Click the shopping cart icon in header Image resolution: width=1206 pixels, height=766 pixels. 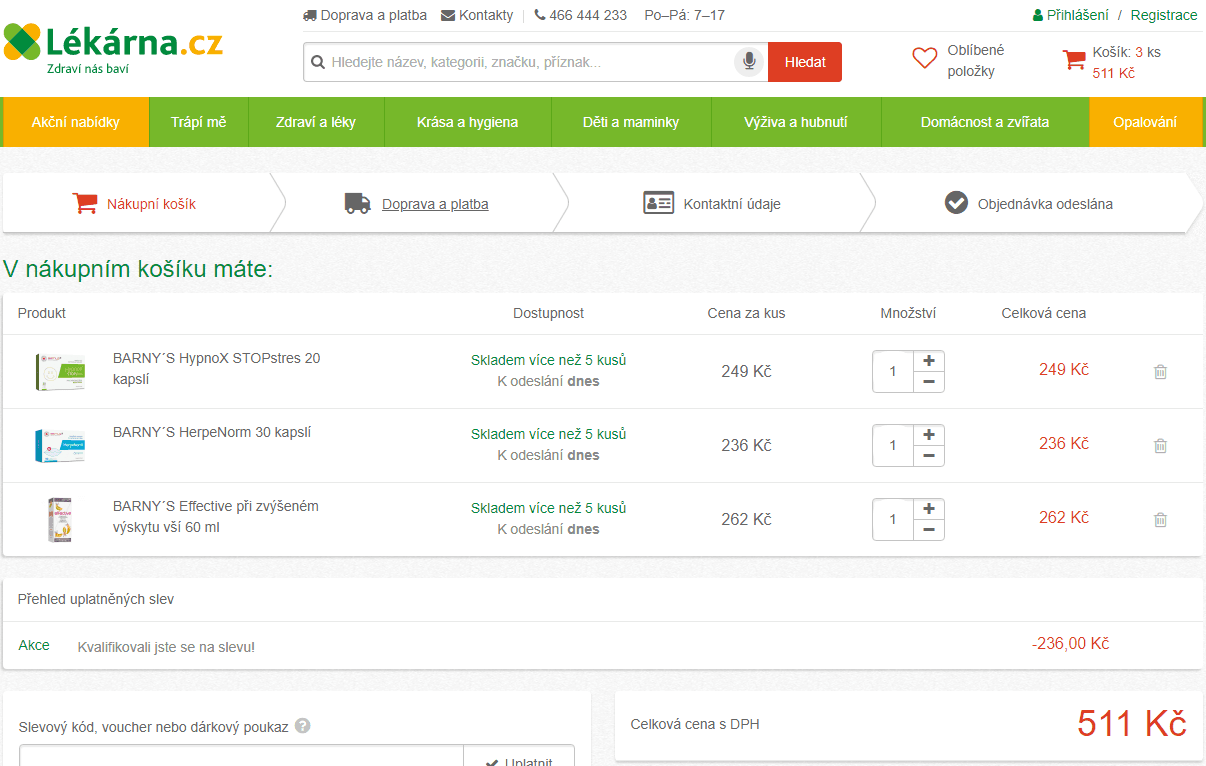1074,60
